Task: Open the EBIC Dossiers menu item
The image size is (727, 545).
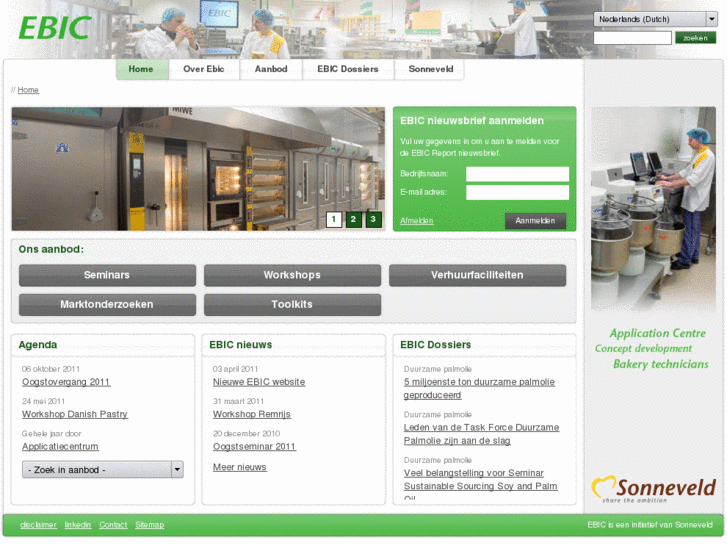Action: point(348,69)
